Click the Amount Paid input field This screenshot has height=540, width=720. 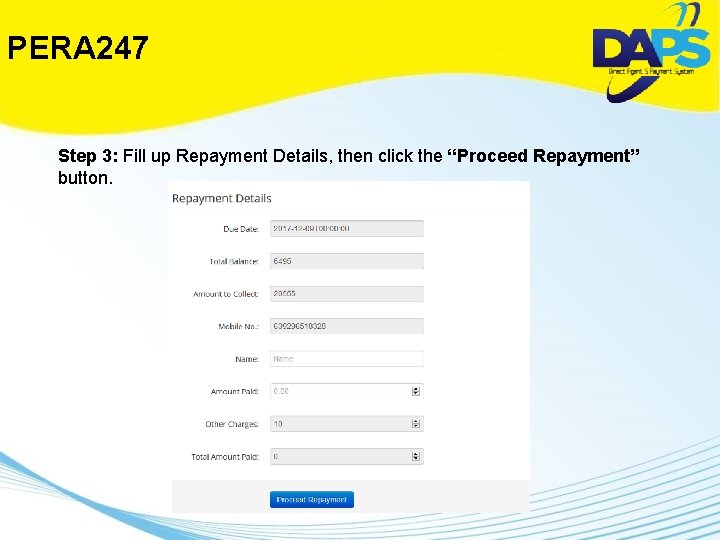point(347,391)
